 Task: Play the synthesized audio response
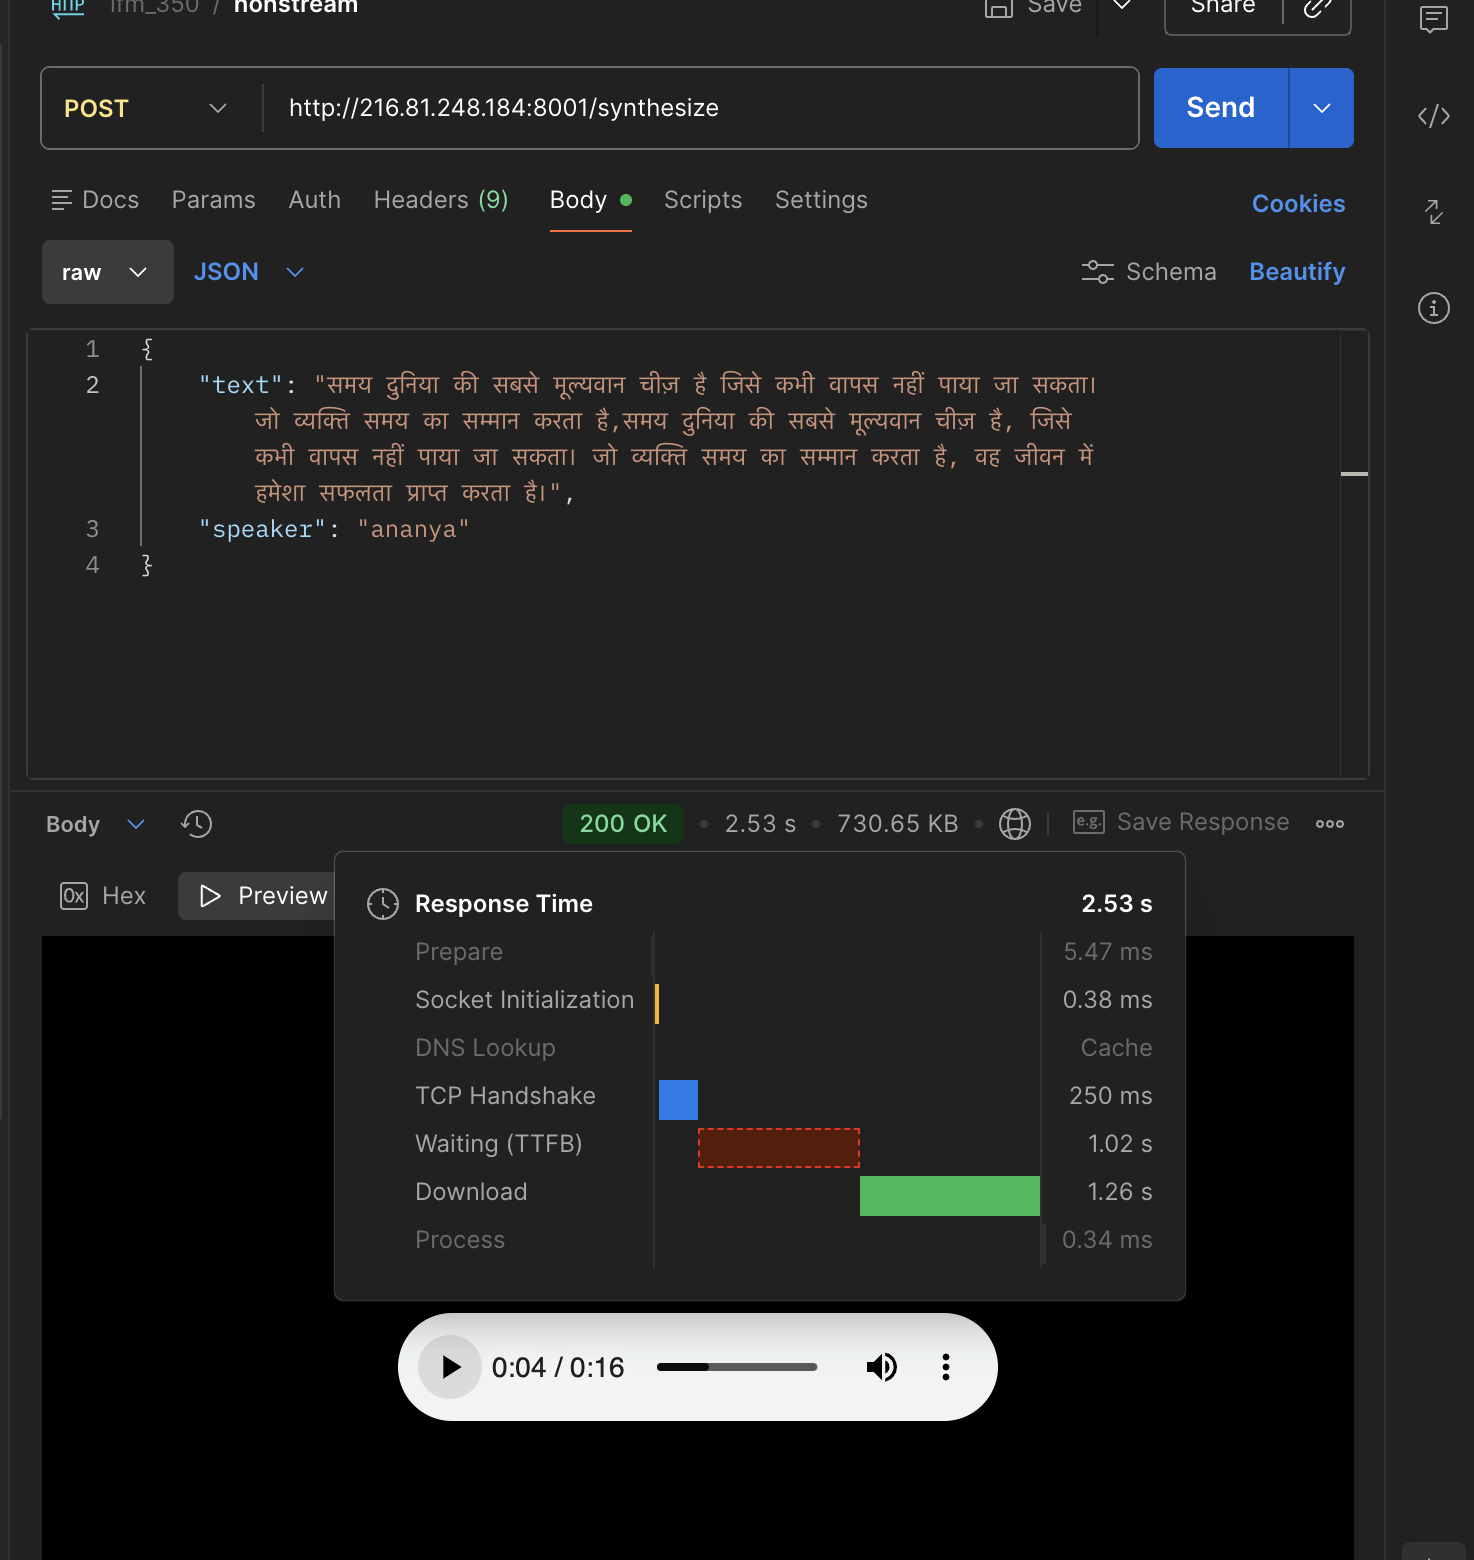click(x=450, y=1367)
